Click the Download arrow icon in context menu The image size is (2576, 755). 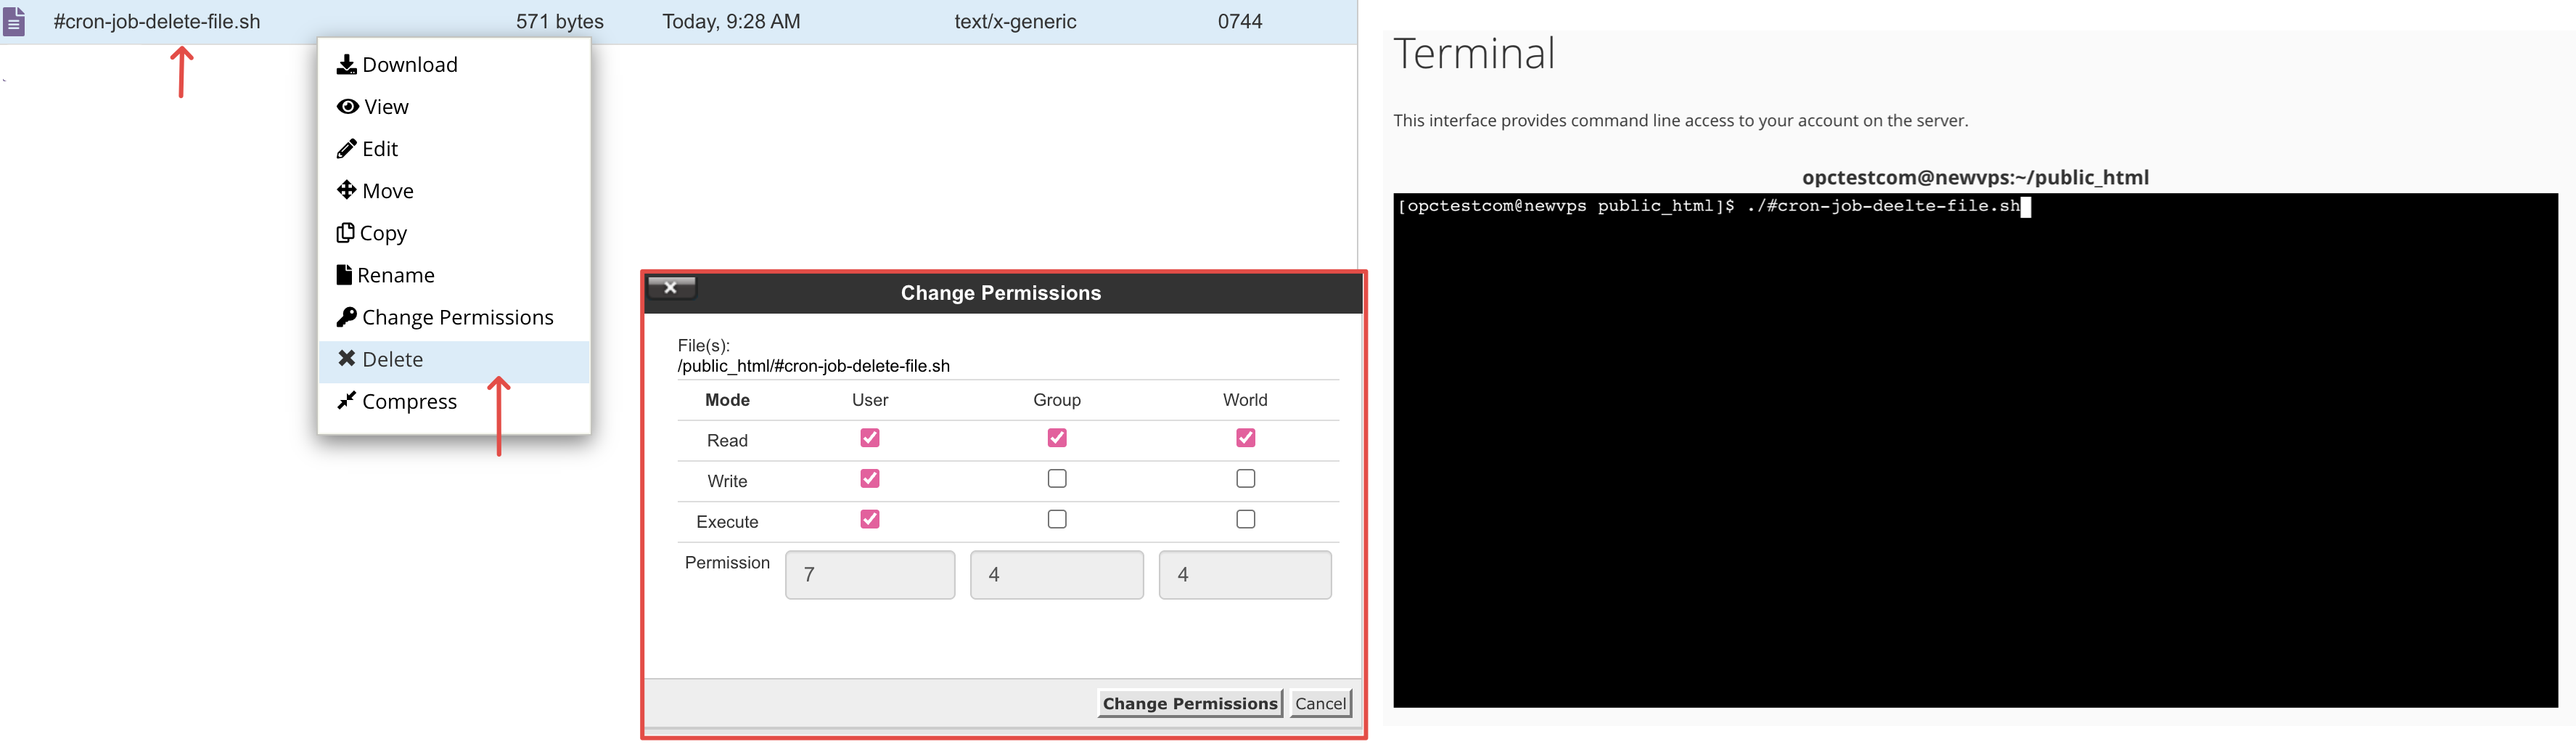346,65
